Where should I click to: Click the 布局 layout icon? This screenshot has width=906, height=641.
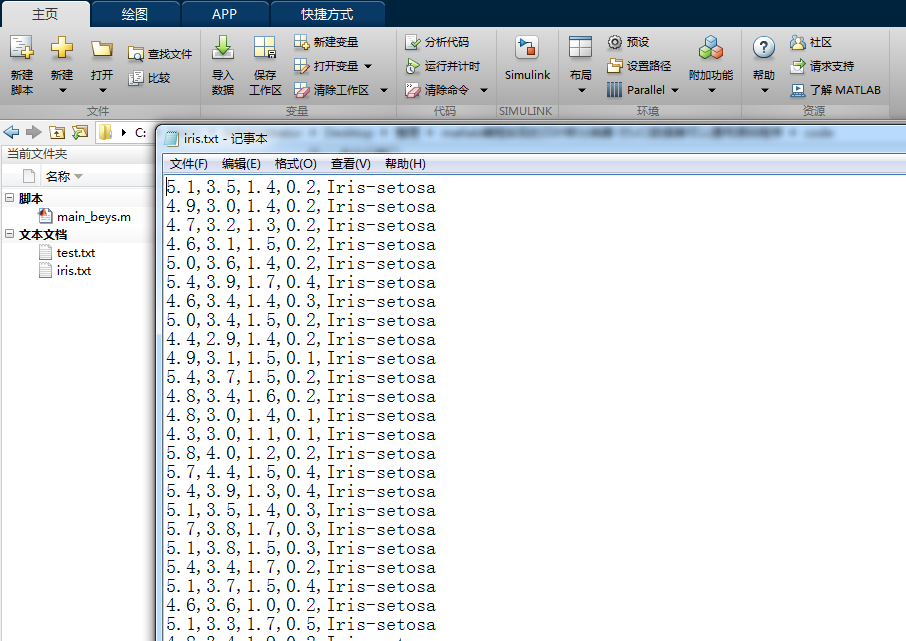click(580, 47)
